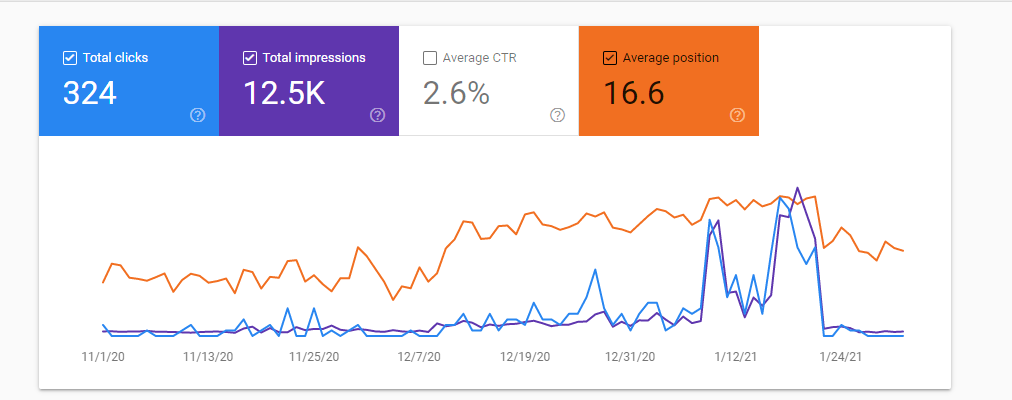Select the purple Total impressions card

point(309,81)
